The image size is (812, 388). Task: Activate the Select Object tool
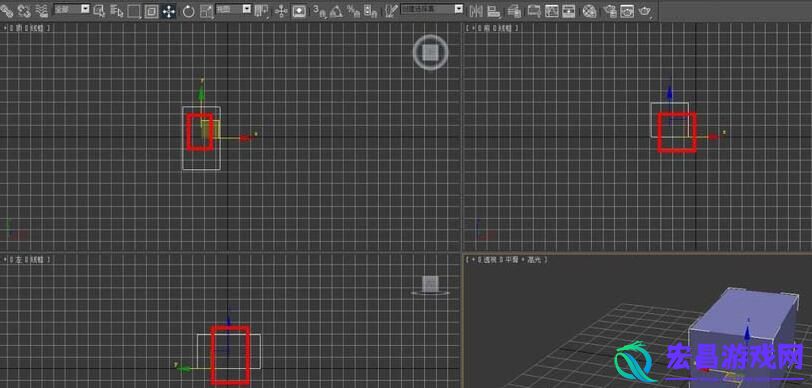point(98,10)
